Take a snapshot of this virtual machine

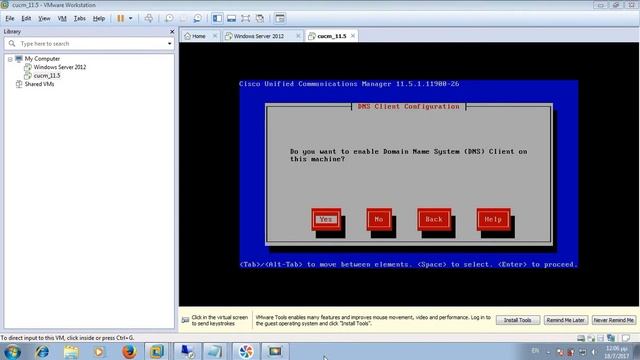(x=169, y=18)
